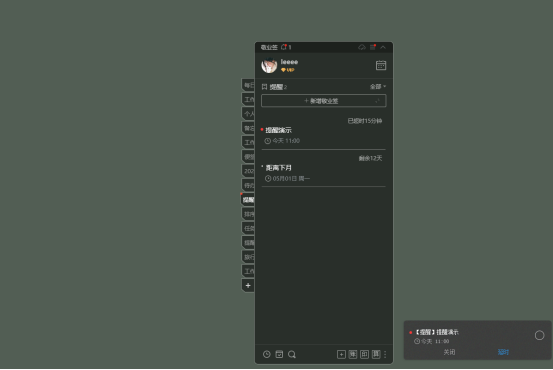The height and width of the screenshot is (370, 553).
Task: Click the 05月01日 周一 date
Action: tap(287, 178)
